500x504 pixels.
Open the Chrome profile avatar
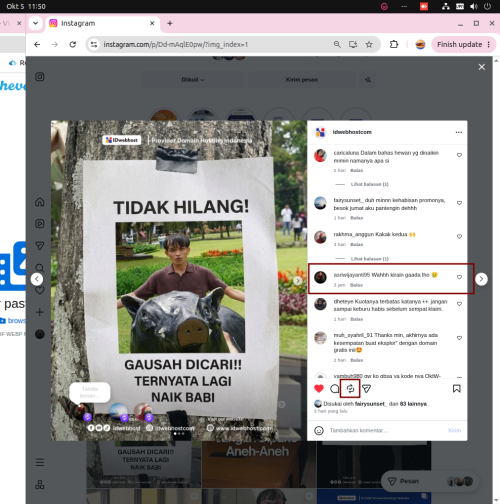pyautogui.click(x=420, y=44)
